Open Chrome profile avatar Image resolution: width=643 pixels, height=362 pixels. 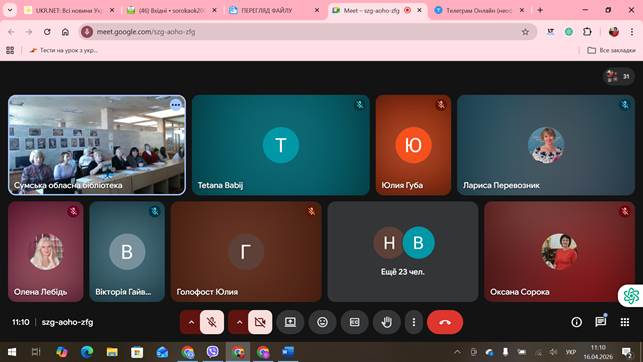614,32
